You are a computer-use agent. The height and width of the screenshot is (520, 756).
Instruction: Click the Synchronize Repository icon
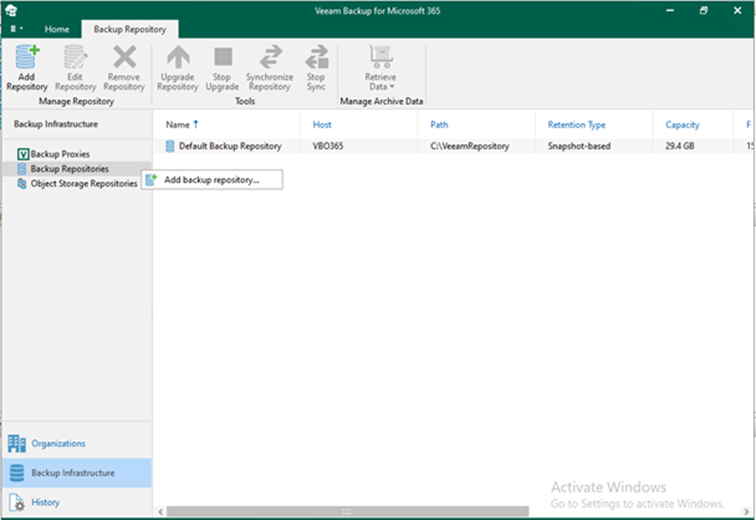pos(270,57)
